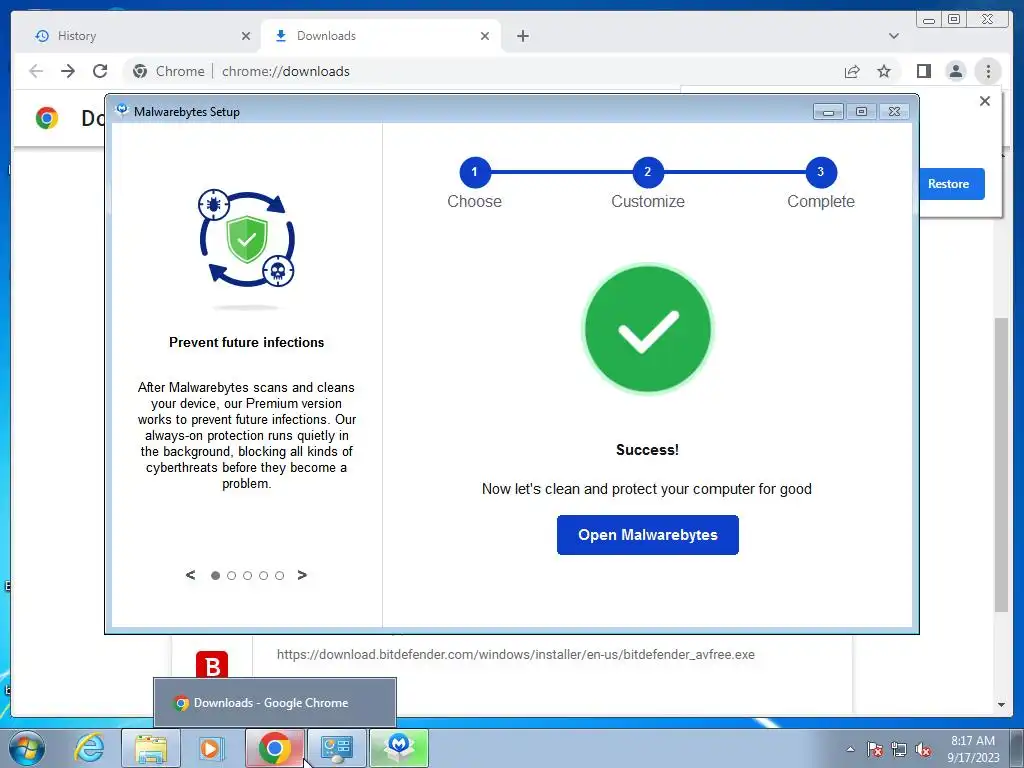Open Windows Explorer from taskbar

[151, 748]
